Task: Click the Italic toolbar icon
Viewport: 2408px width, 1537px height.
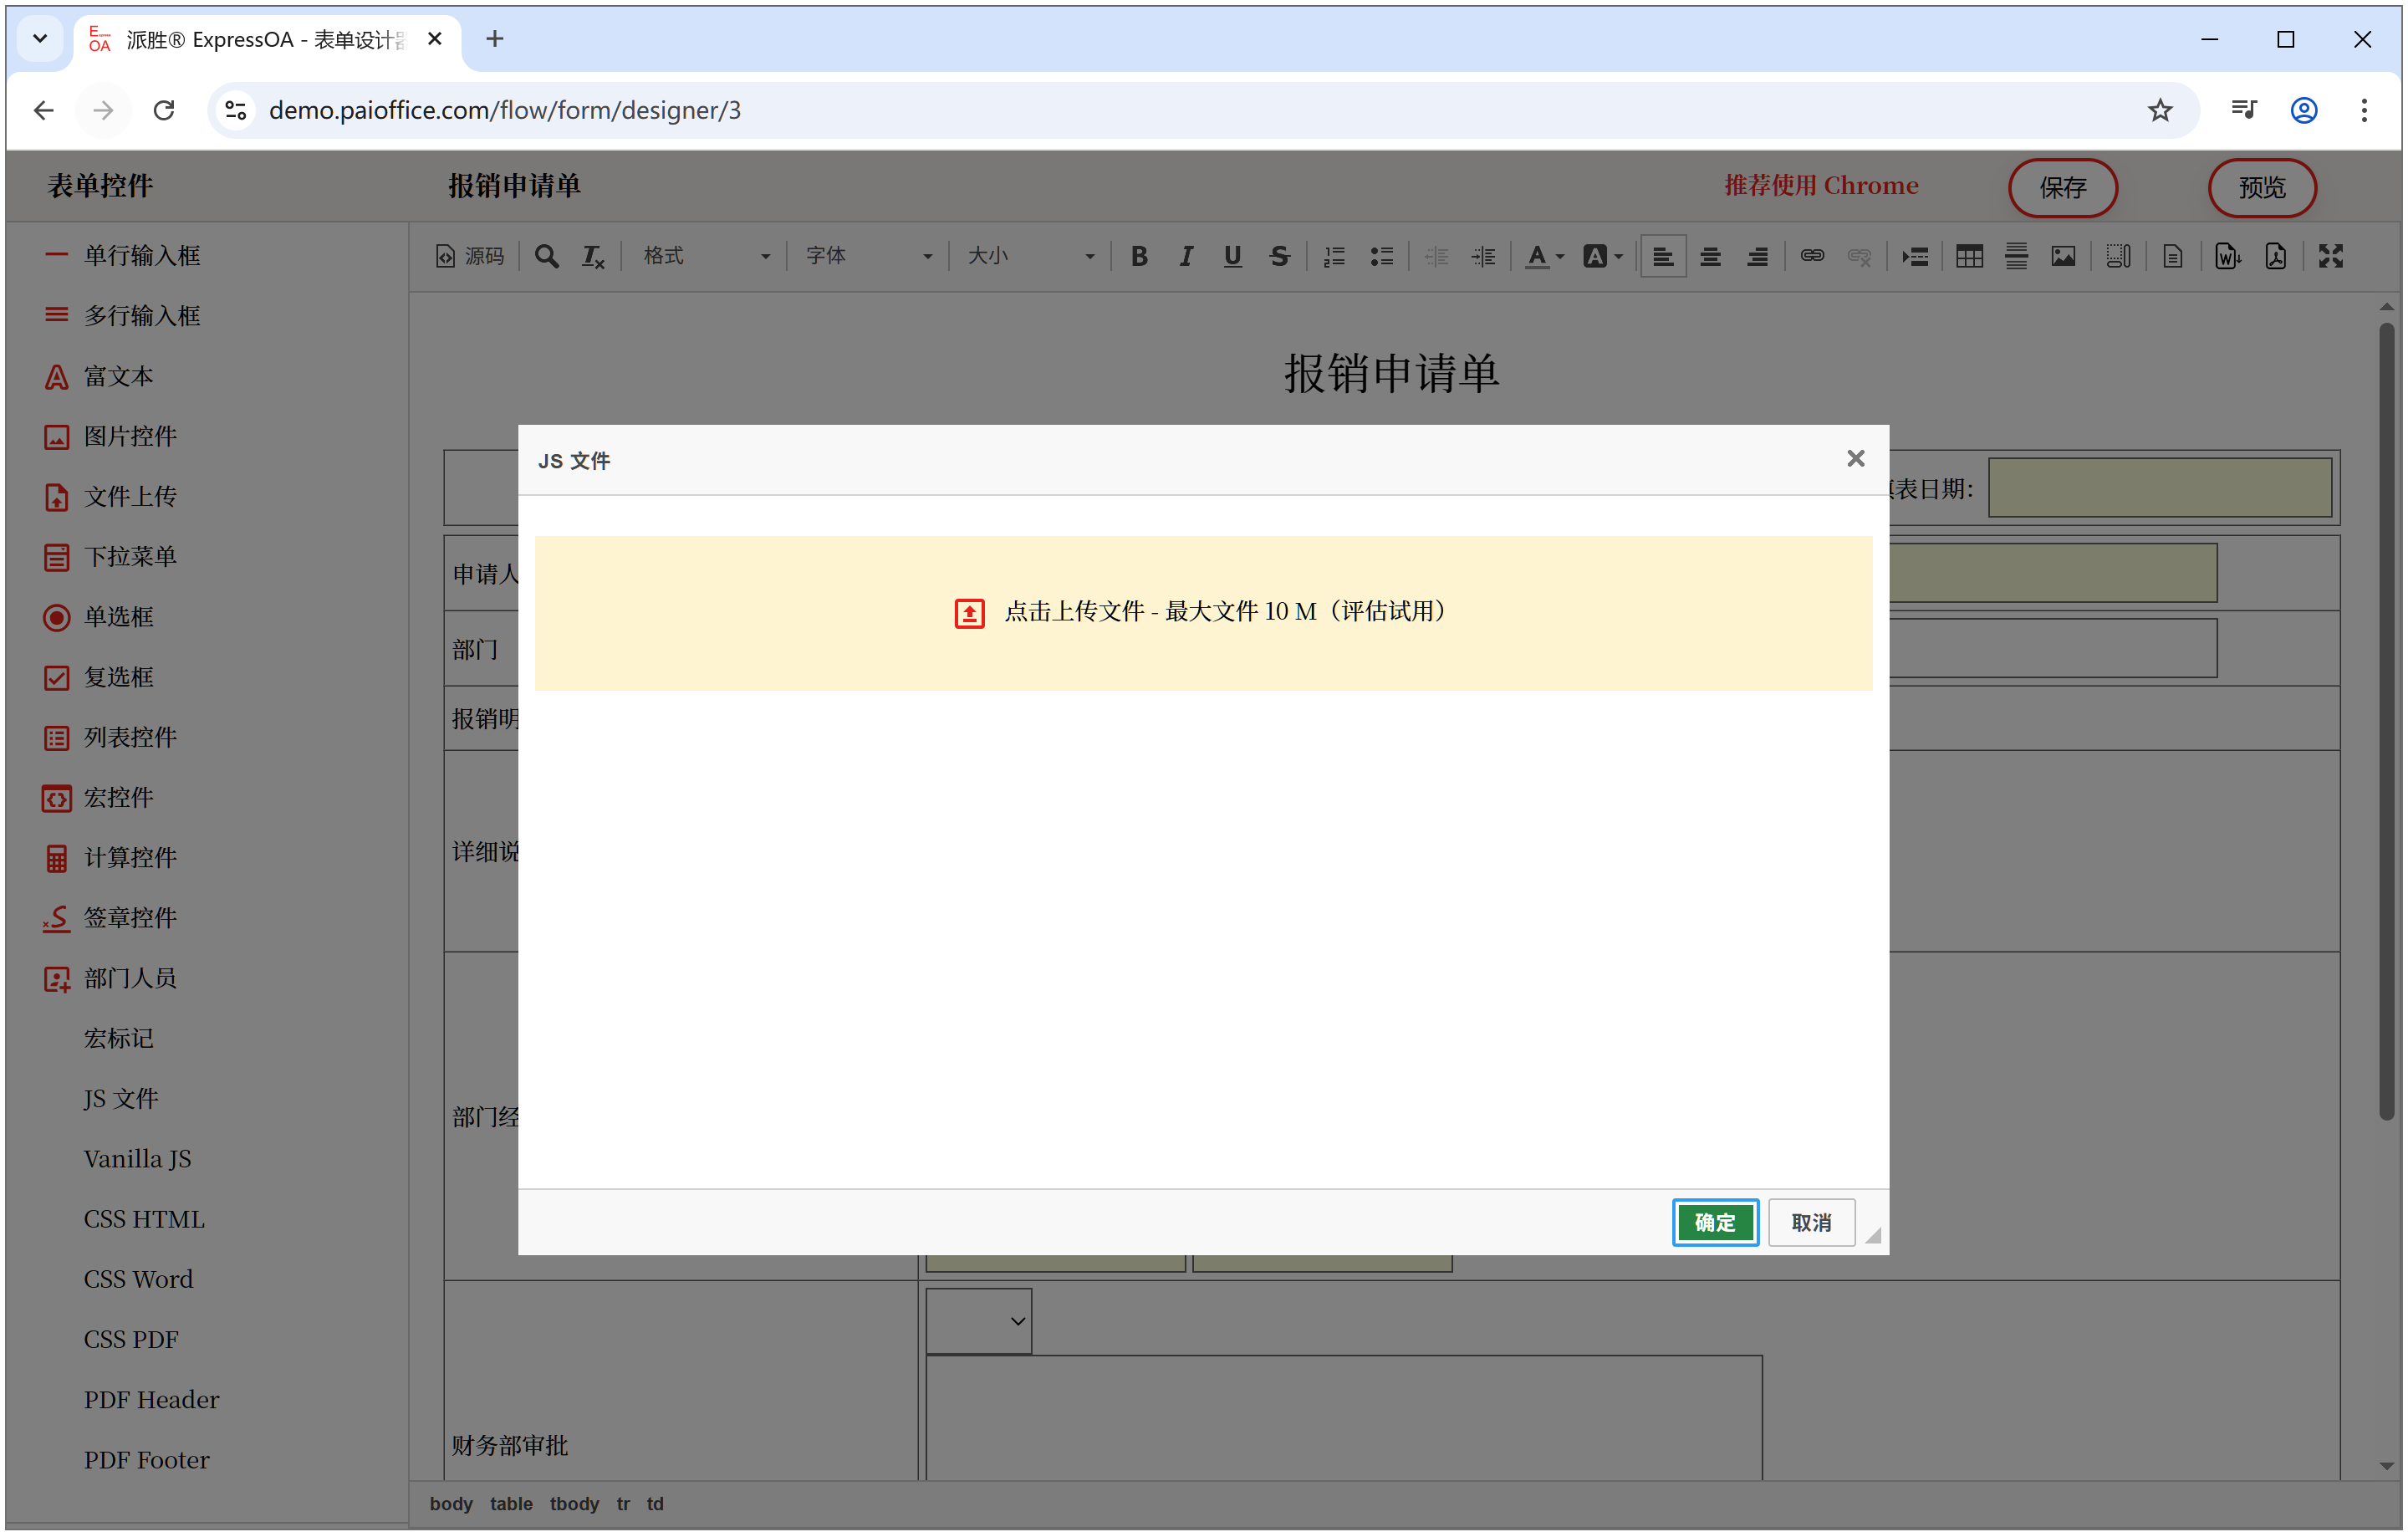Action: click(x=1186, y=256)
